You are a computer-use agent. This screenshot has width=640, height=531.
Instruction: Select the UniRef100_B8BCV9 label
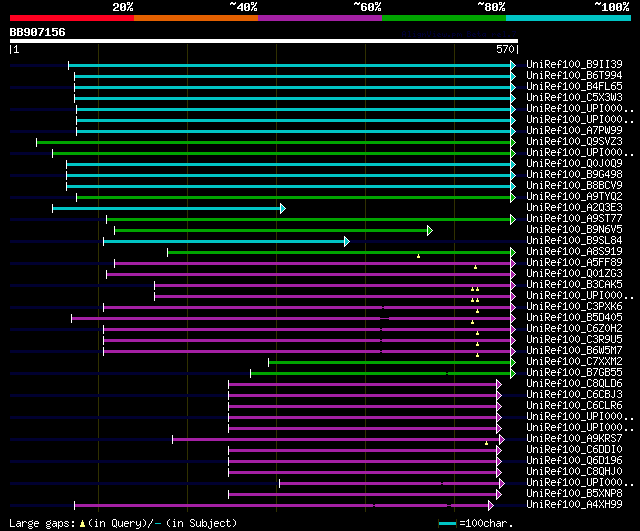[x=574, y=186]
